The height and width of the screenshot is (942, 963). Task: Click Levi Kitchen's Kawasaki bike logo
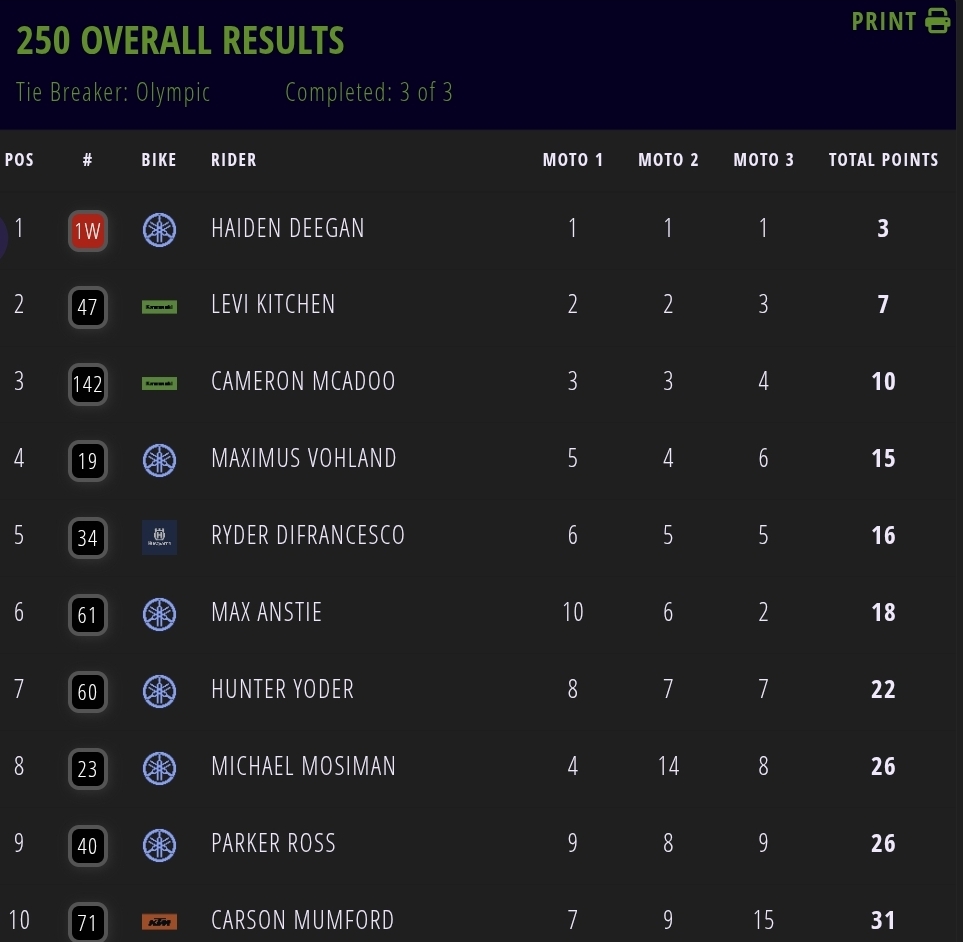(x=159, y=307)
